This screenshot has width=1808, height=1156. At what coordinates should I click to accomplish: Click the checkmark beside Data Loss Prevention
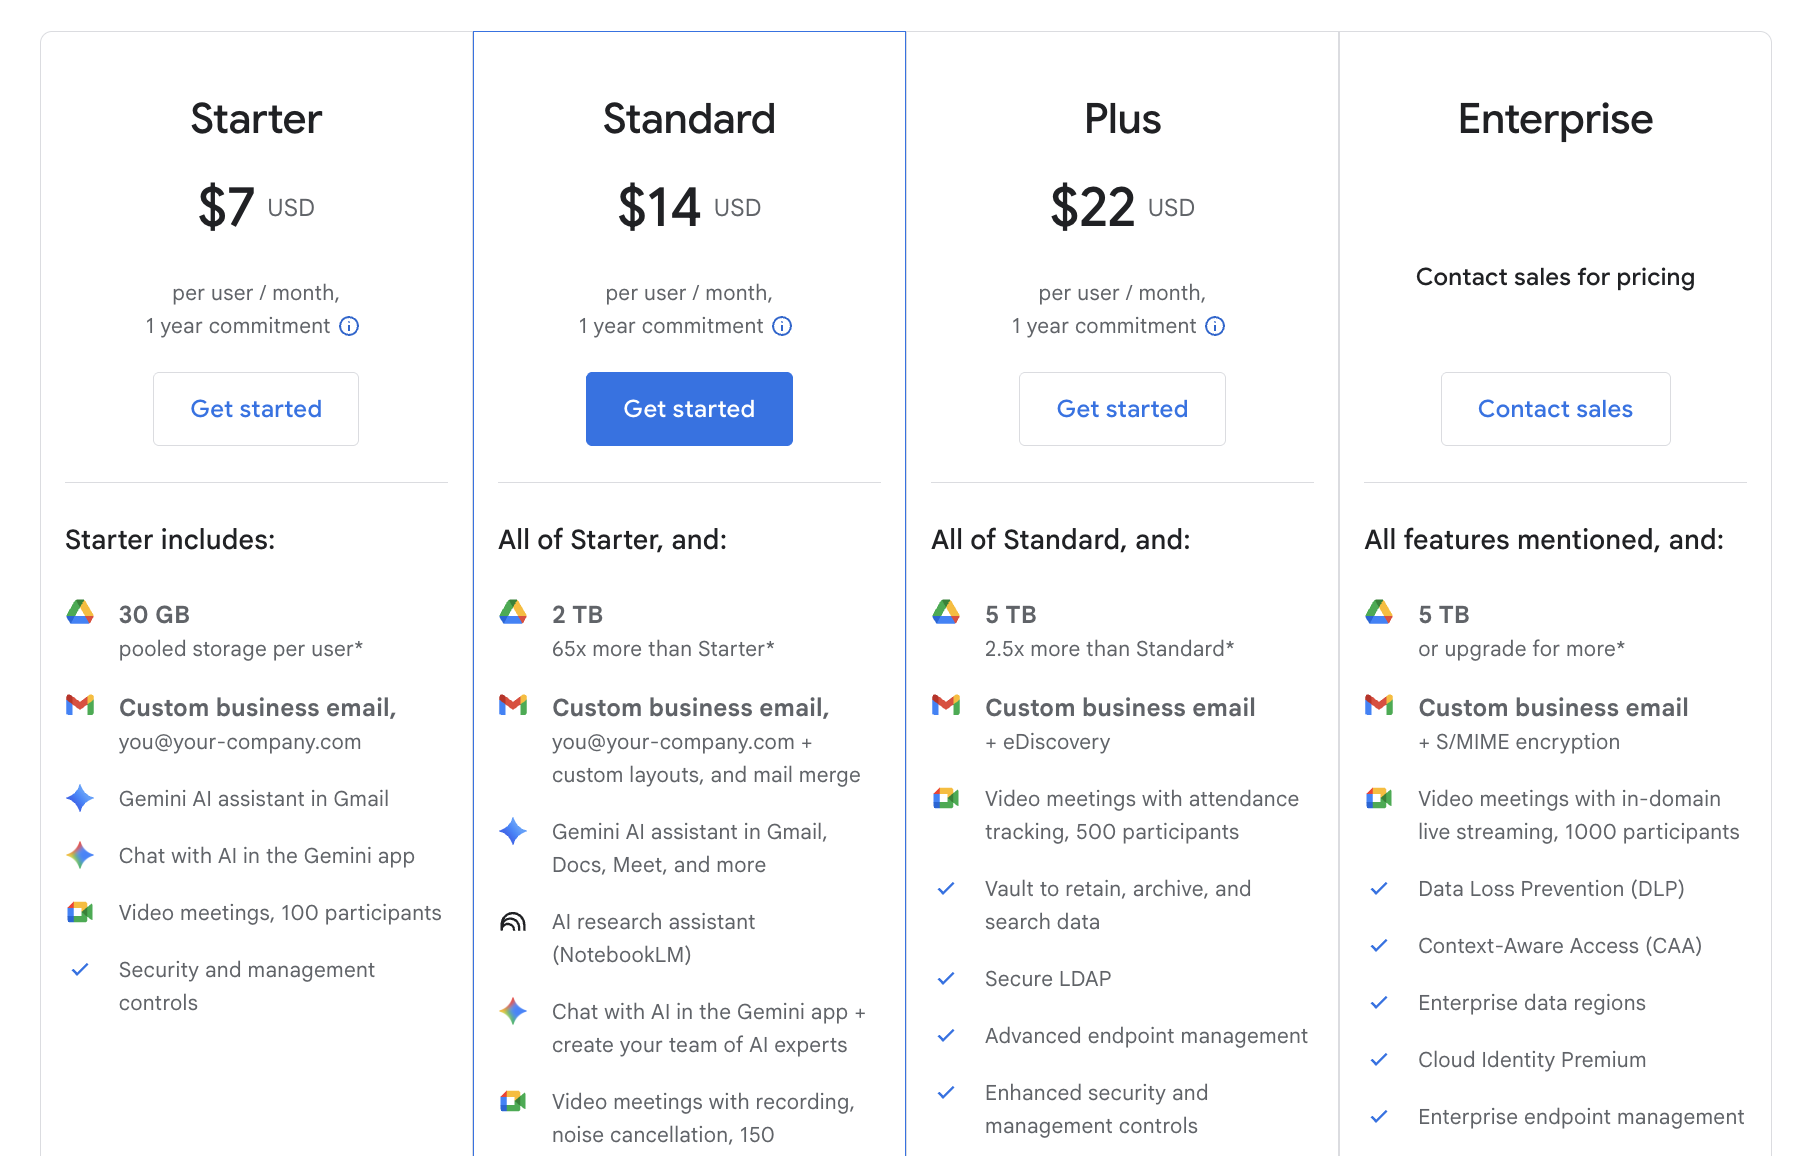pos(1379,889)
